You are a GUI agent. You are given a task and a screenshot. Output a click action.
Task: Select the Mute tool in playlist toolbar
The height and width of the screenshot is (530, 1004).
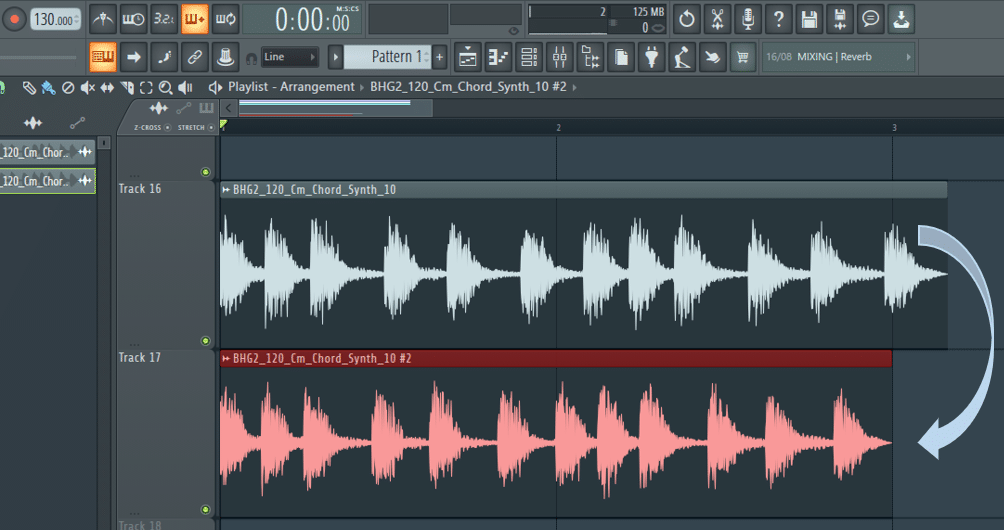(x=87, y=88)
